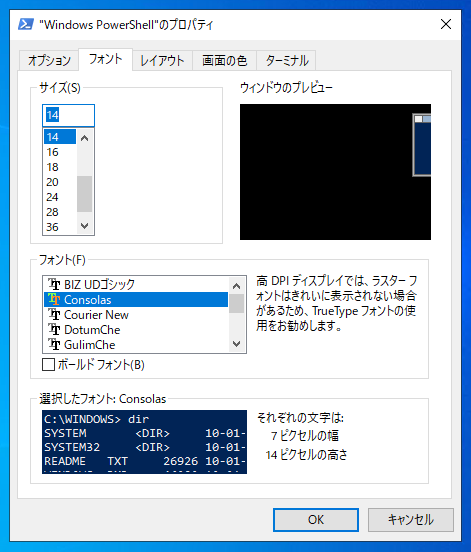
Task: Click the small window thumbnail in preview
Action: 422,145
